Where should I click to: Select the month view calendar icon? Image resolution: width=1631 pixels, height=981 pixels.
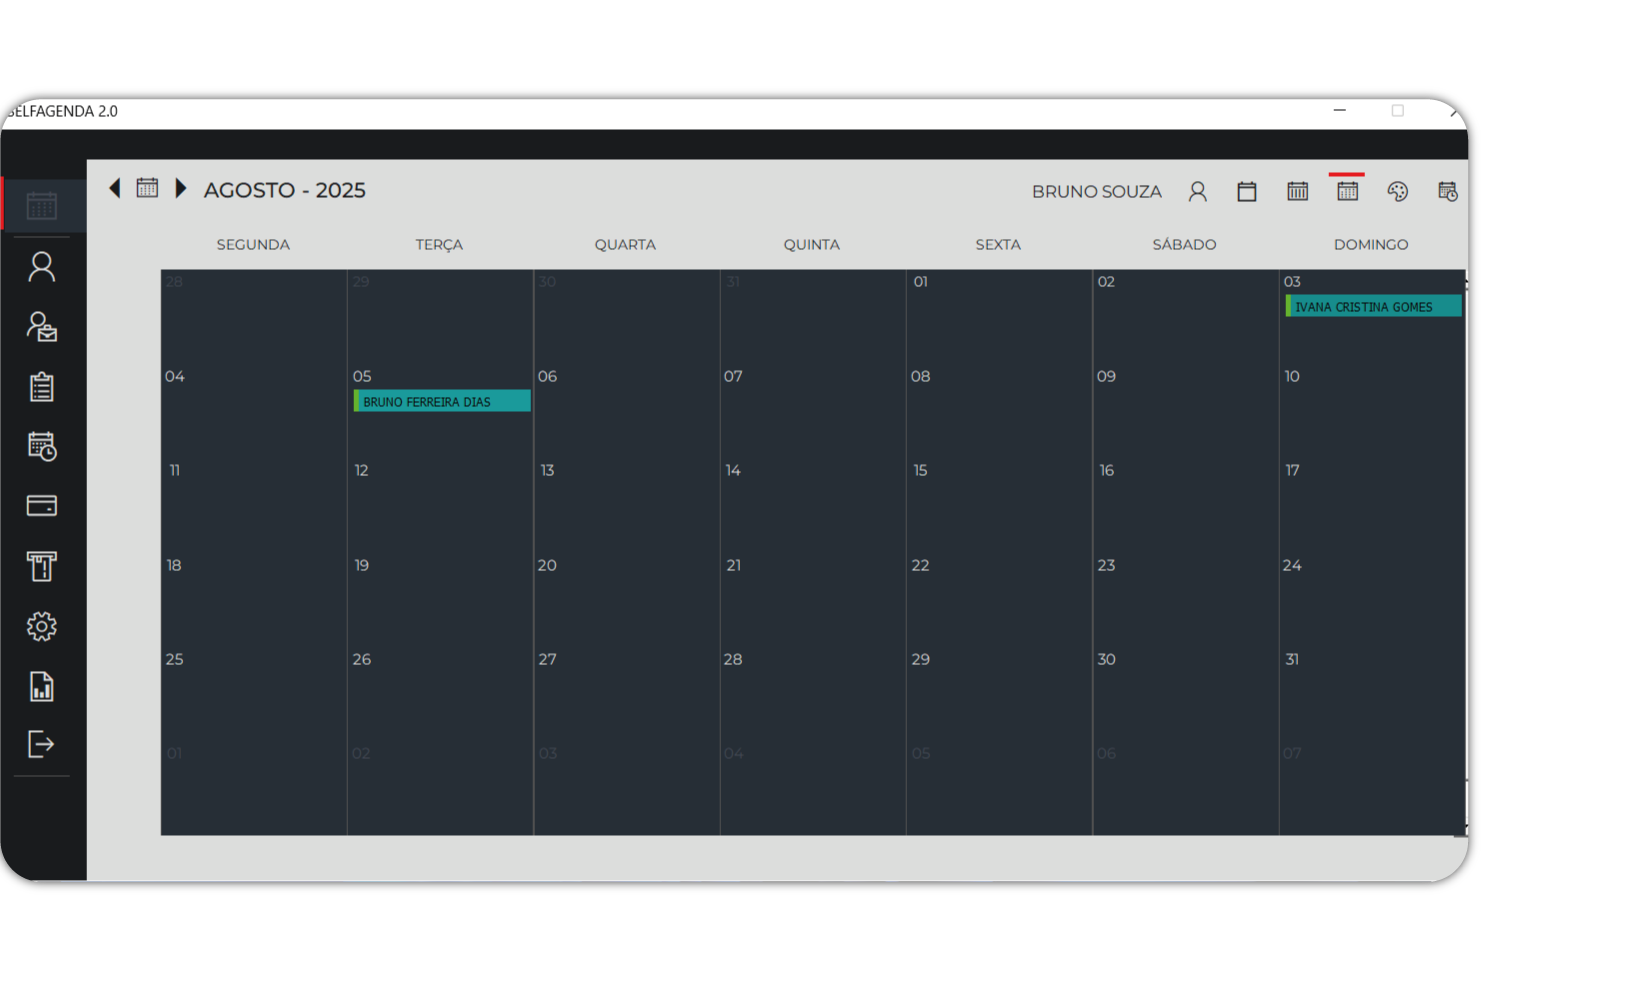click(1347, 191)
